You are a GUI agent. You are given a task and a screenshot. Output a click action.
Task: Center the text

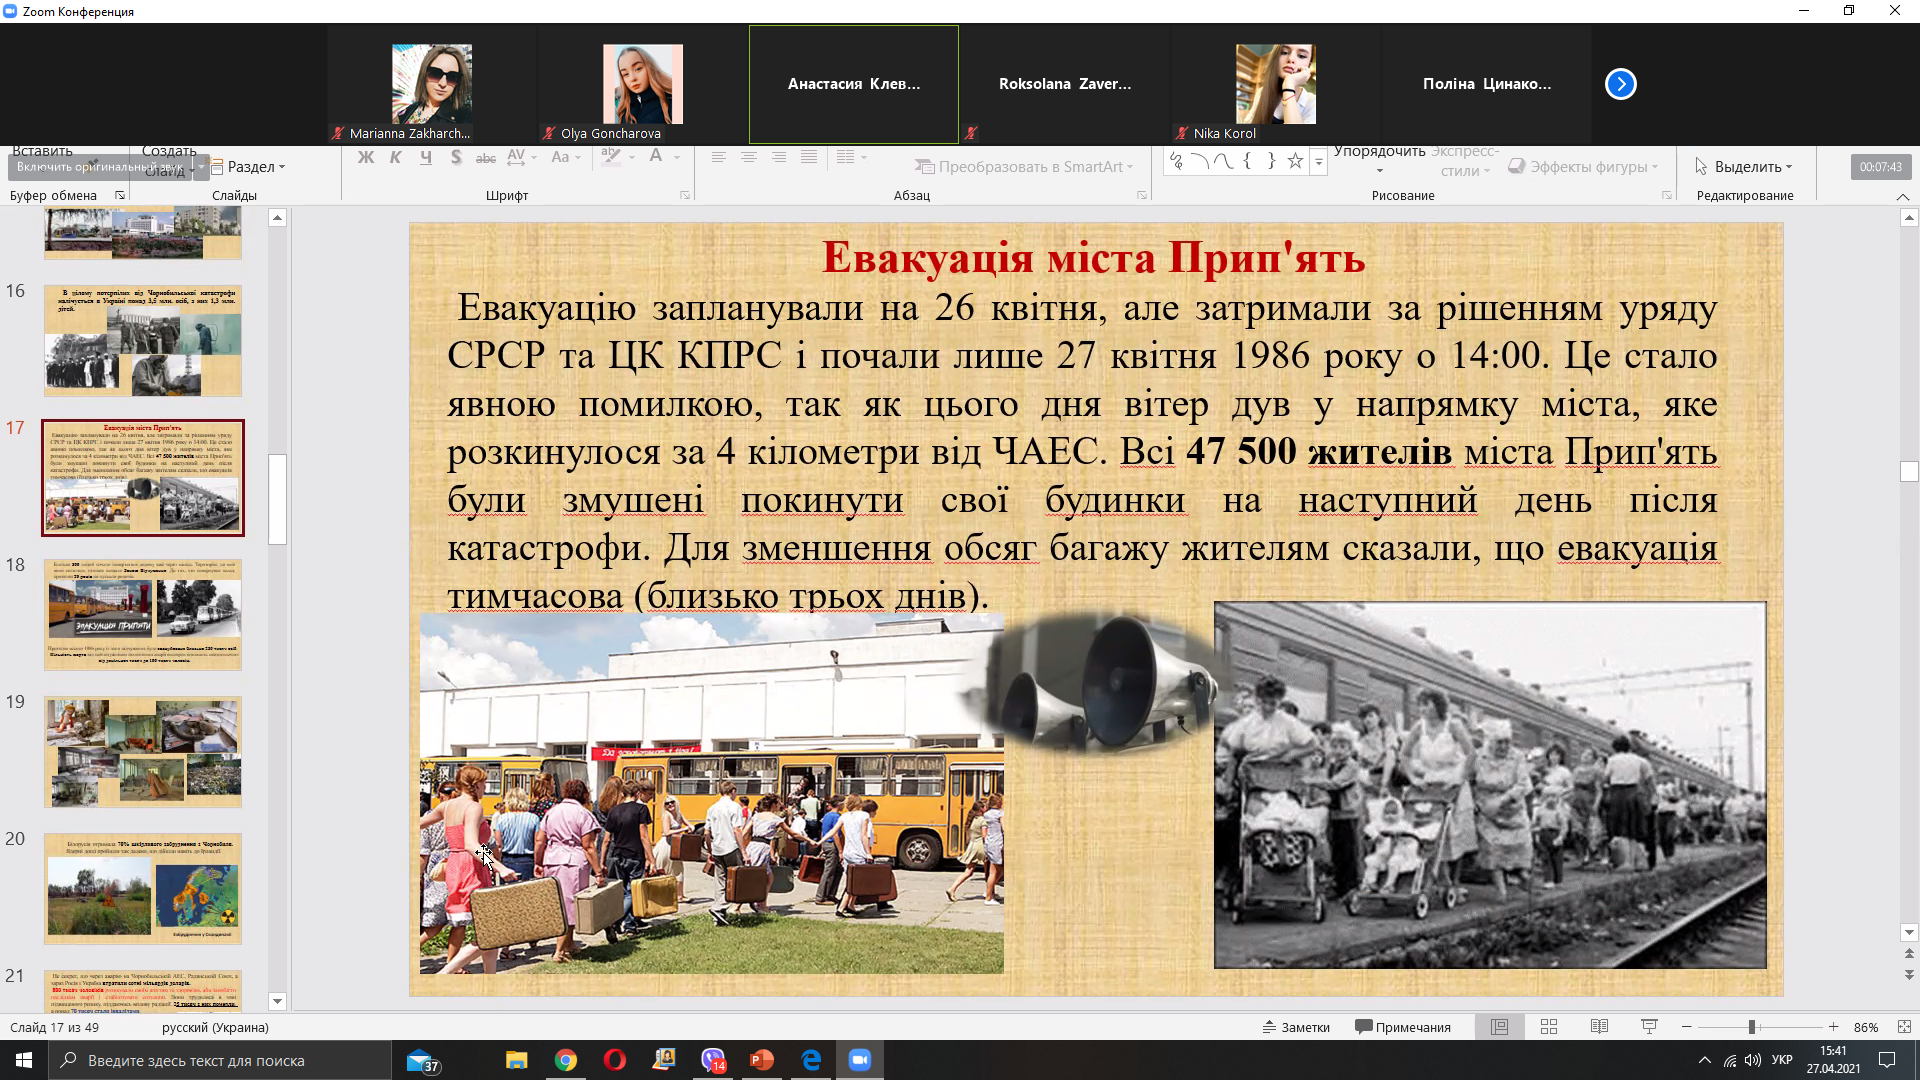[748, 157]
